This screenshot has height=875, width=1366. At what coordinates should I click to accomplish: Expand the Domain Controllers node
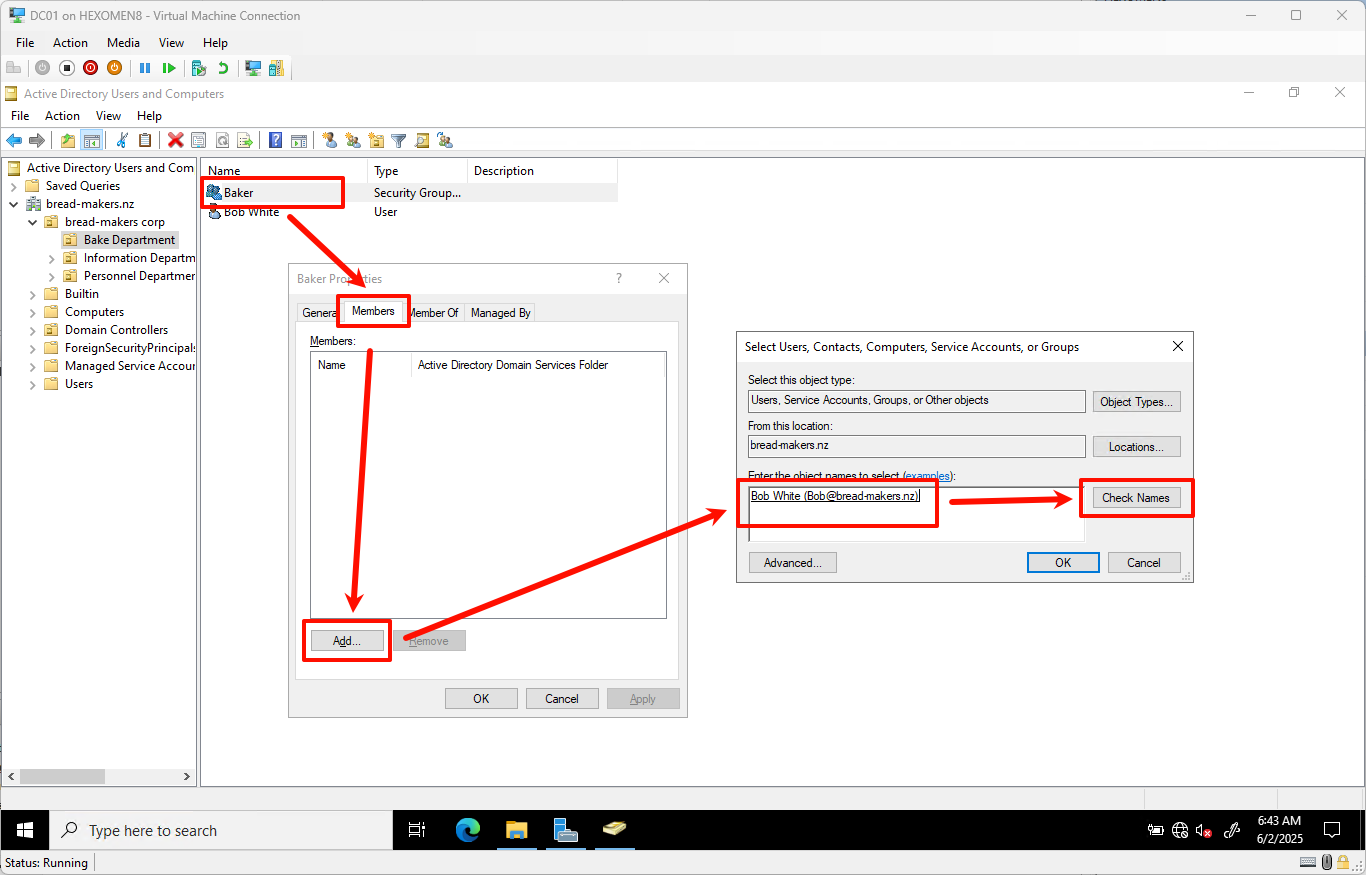[32, 330]
